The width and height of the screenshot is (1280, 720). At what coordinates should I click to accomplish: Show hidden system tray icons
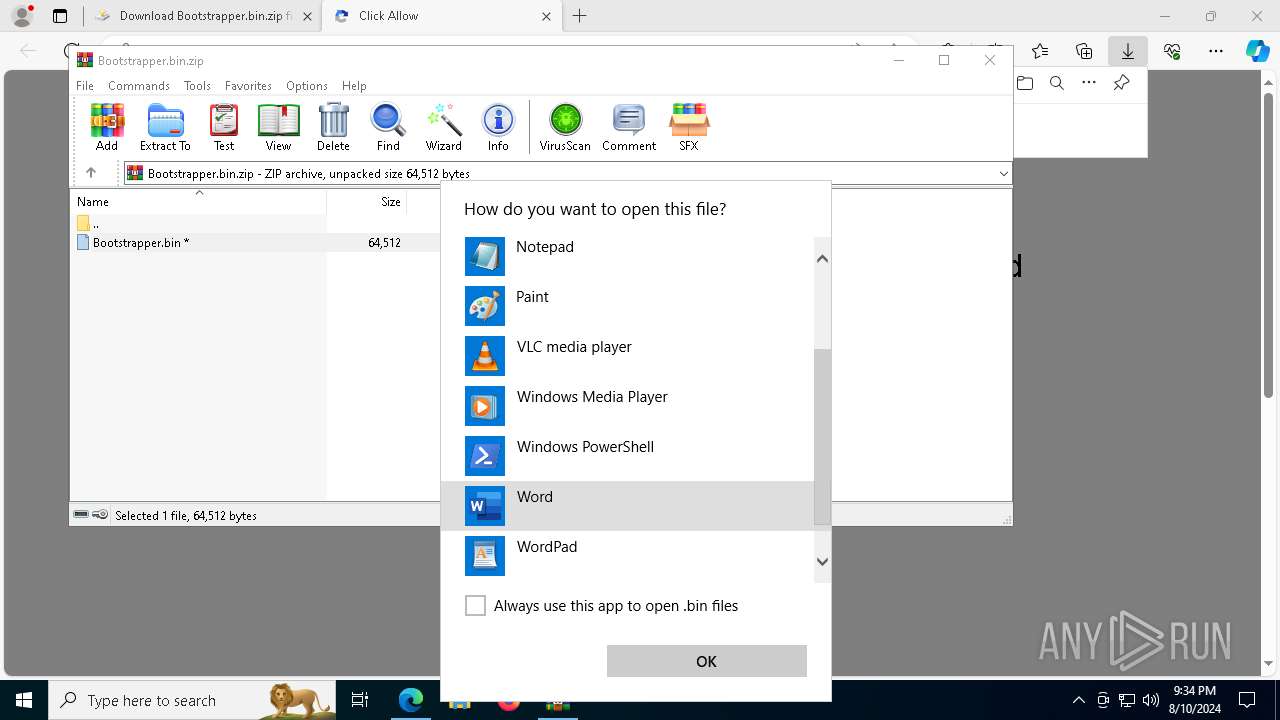pyautogui.click(x=1078, y=700)
